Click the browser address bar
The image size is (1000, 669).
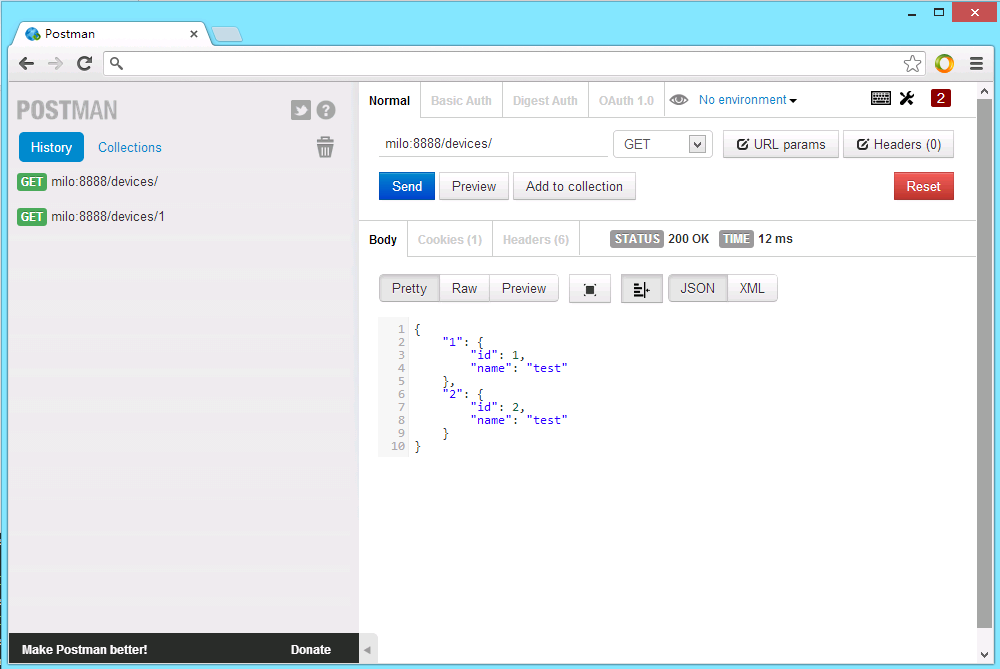(514, 63)
